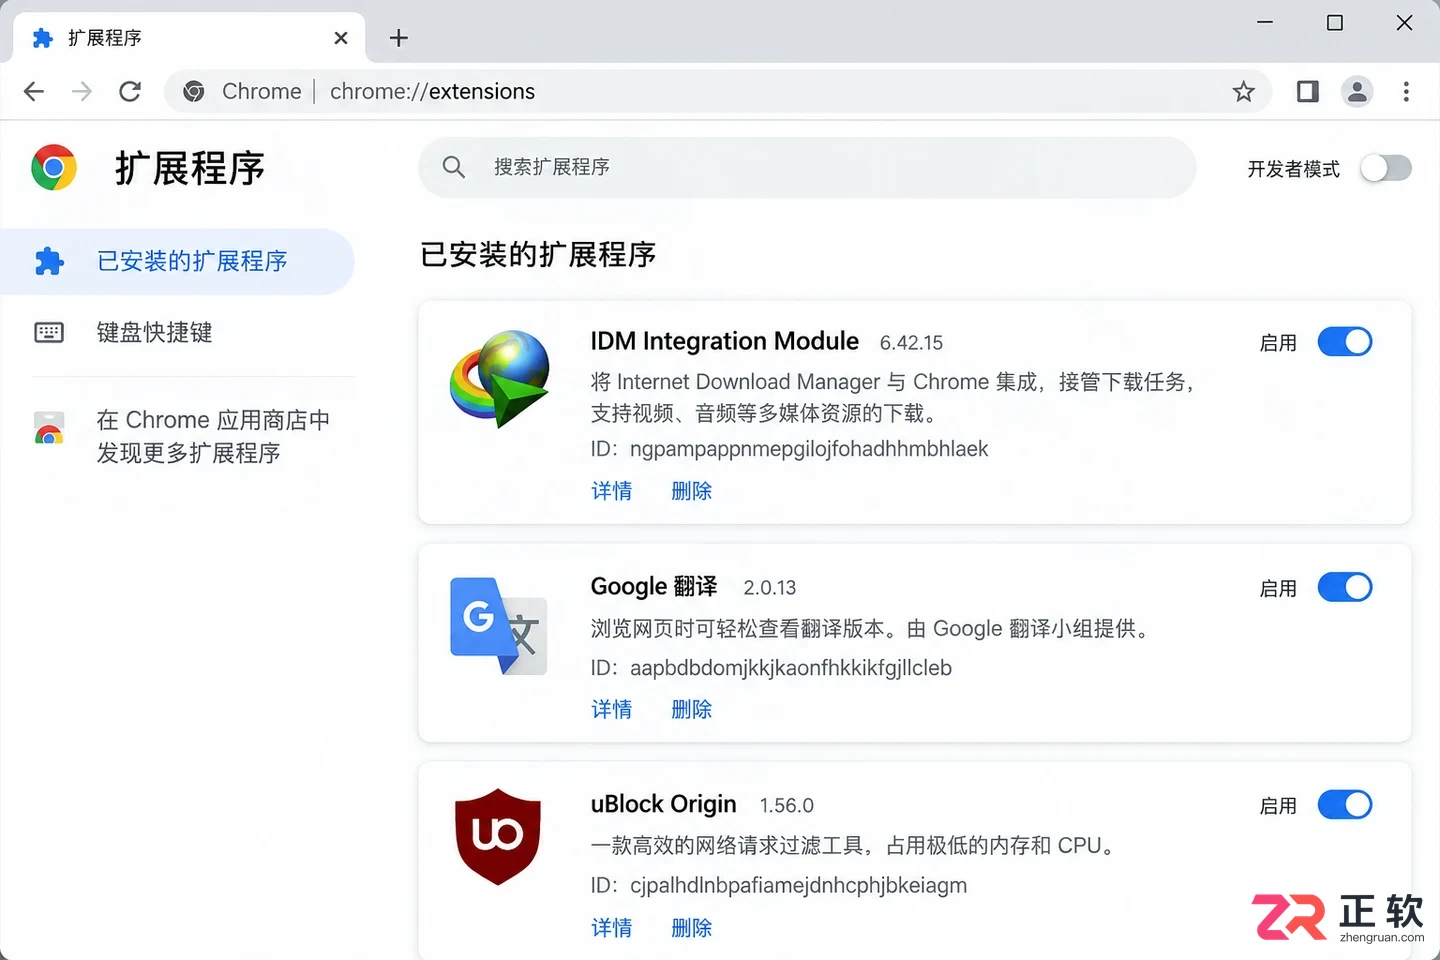Click the uBlock Origin extension ID text
1440x960 pixels.
pyautogui.click(x=779, y=886)
